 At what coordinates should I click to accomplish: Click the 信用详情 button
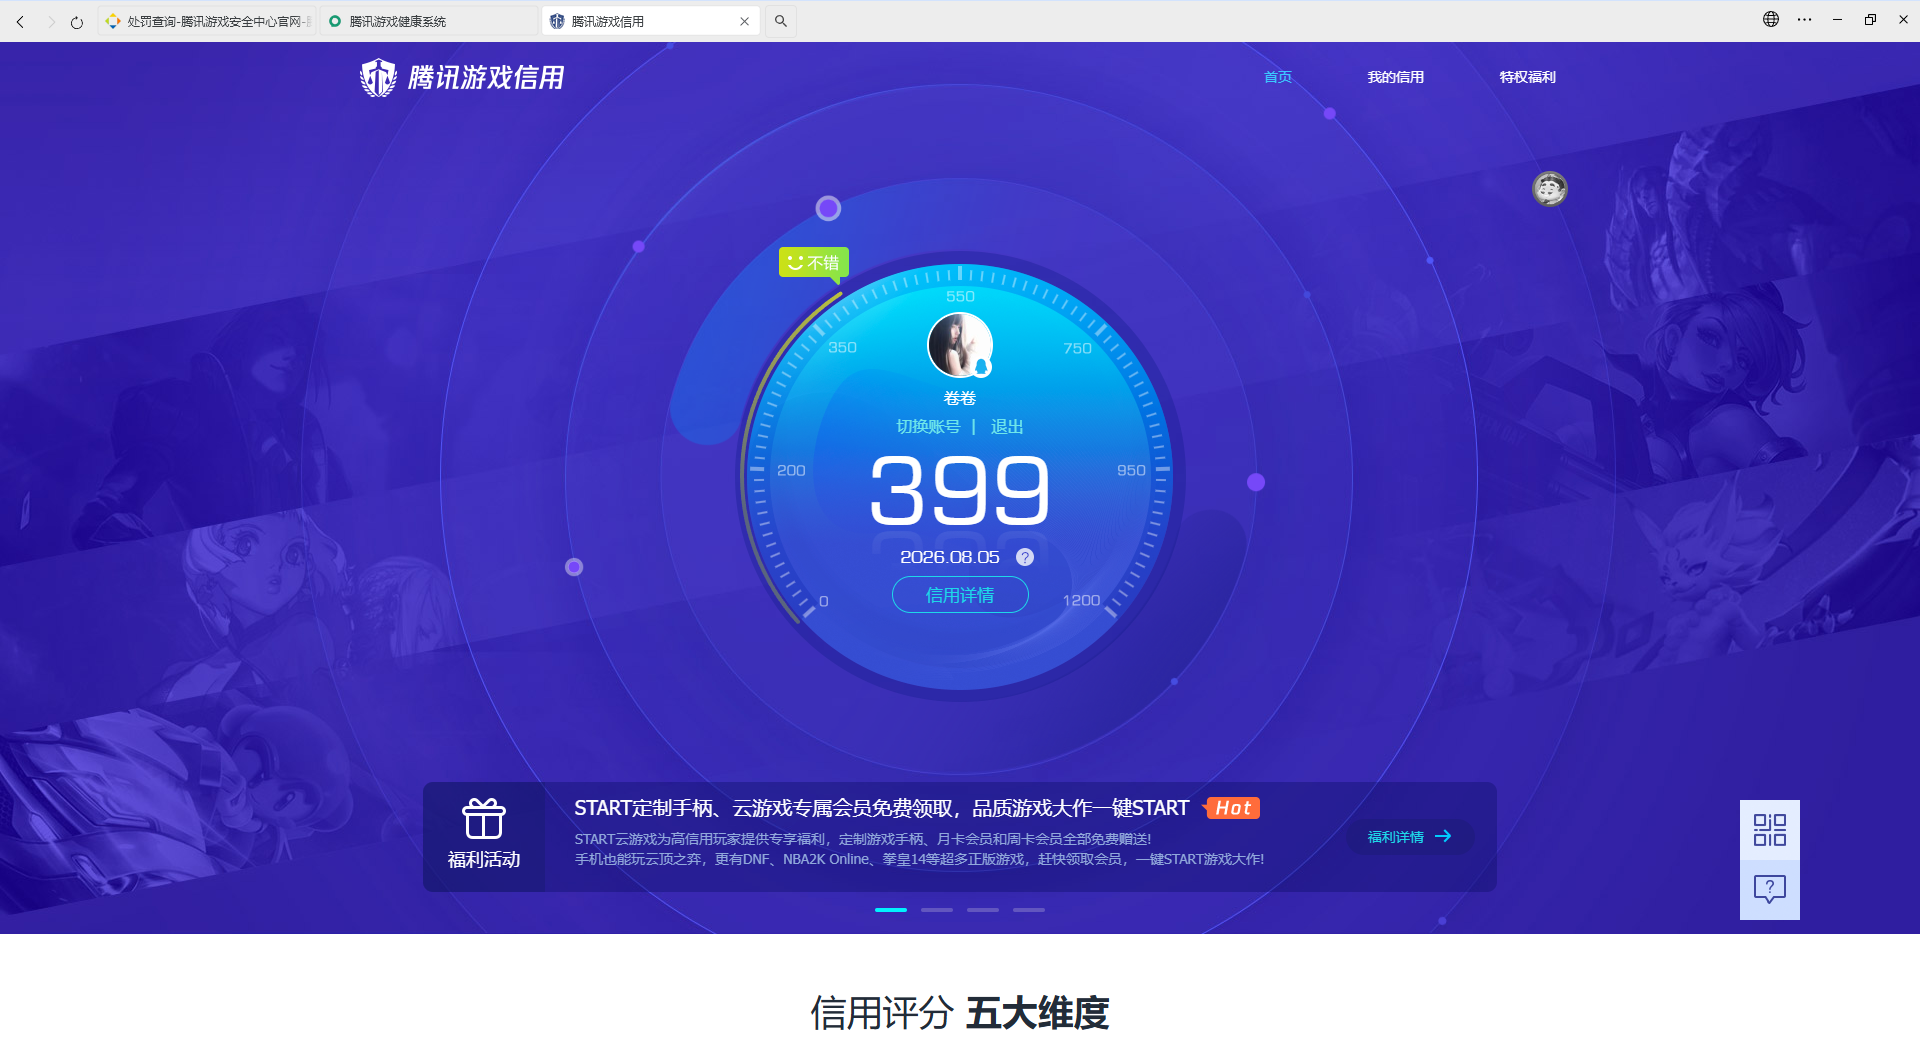click(960, 595)
